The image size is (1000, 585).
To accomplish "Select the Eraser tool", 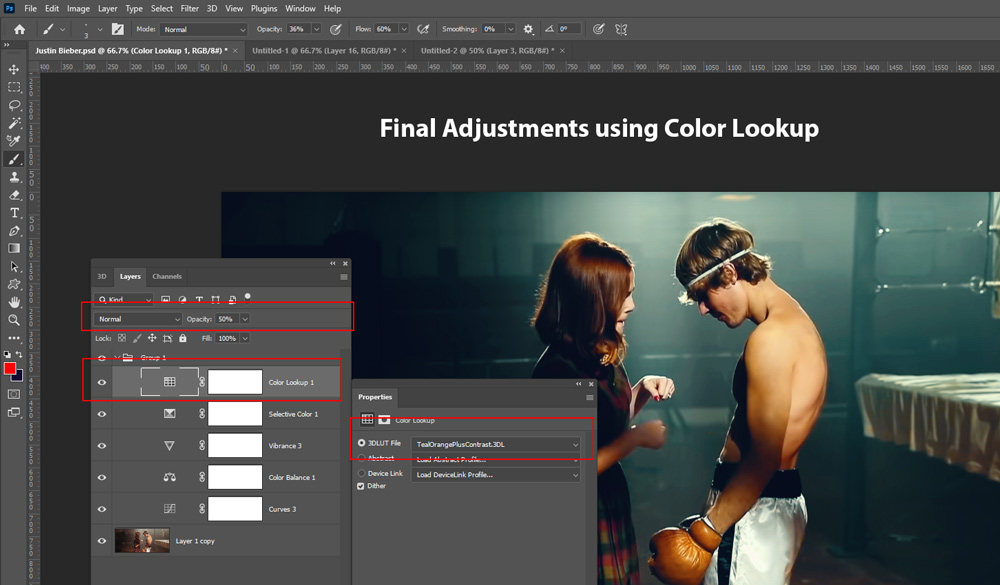I will [x=14, y=195].
